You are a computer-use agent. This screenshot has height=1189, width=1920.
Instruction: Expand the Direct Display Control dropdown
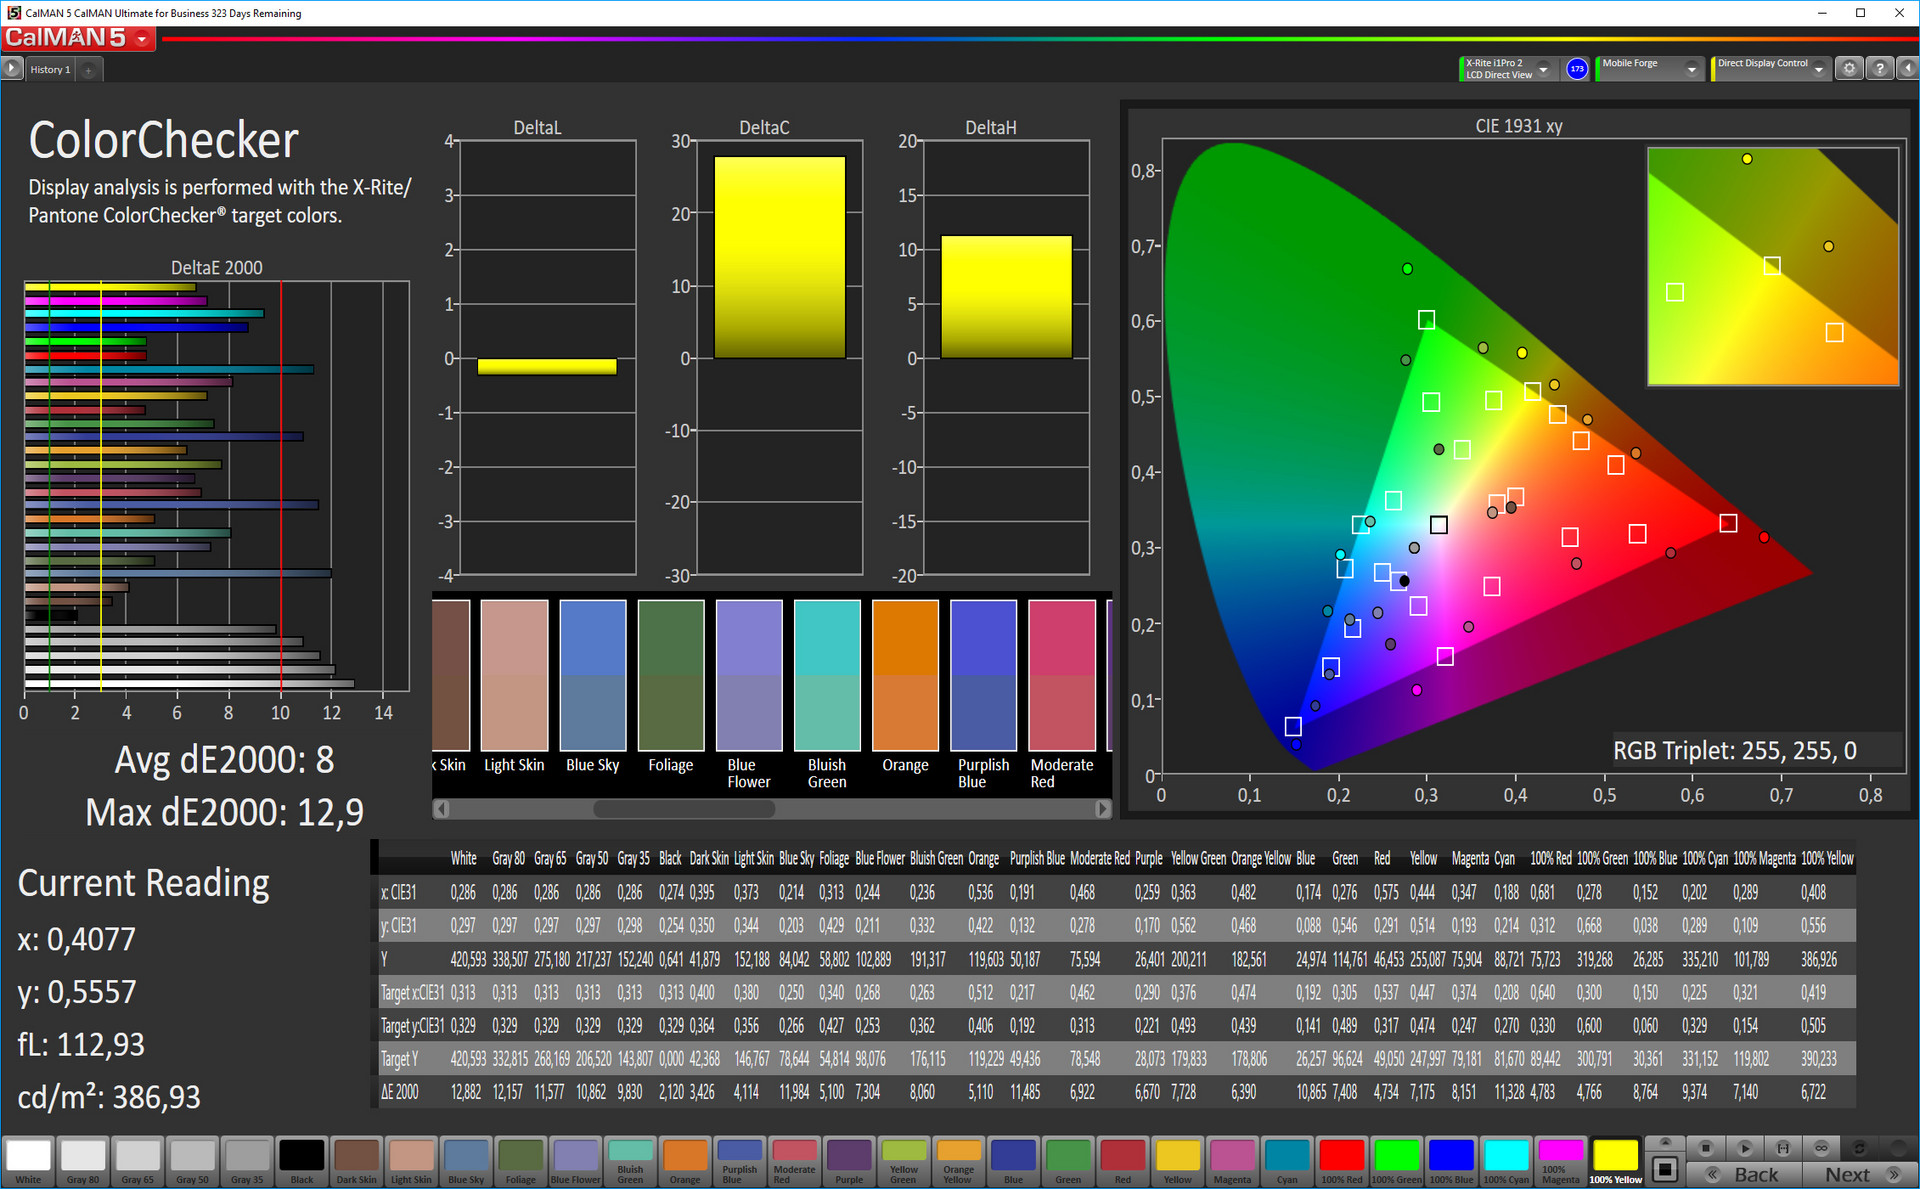pos(1819,69)
